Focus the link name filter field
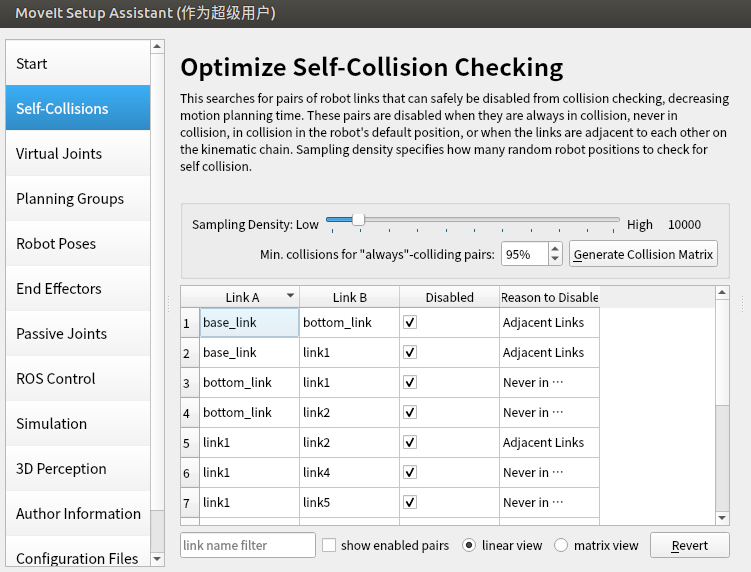 pos(248,546)
